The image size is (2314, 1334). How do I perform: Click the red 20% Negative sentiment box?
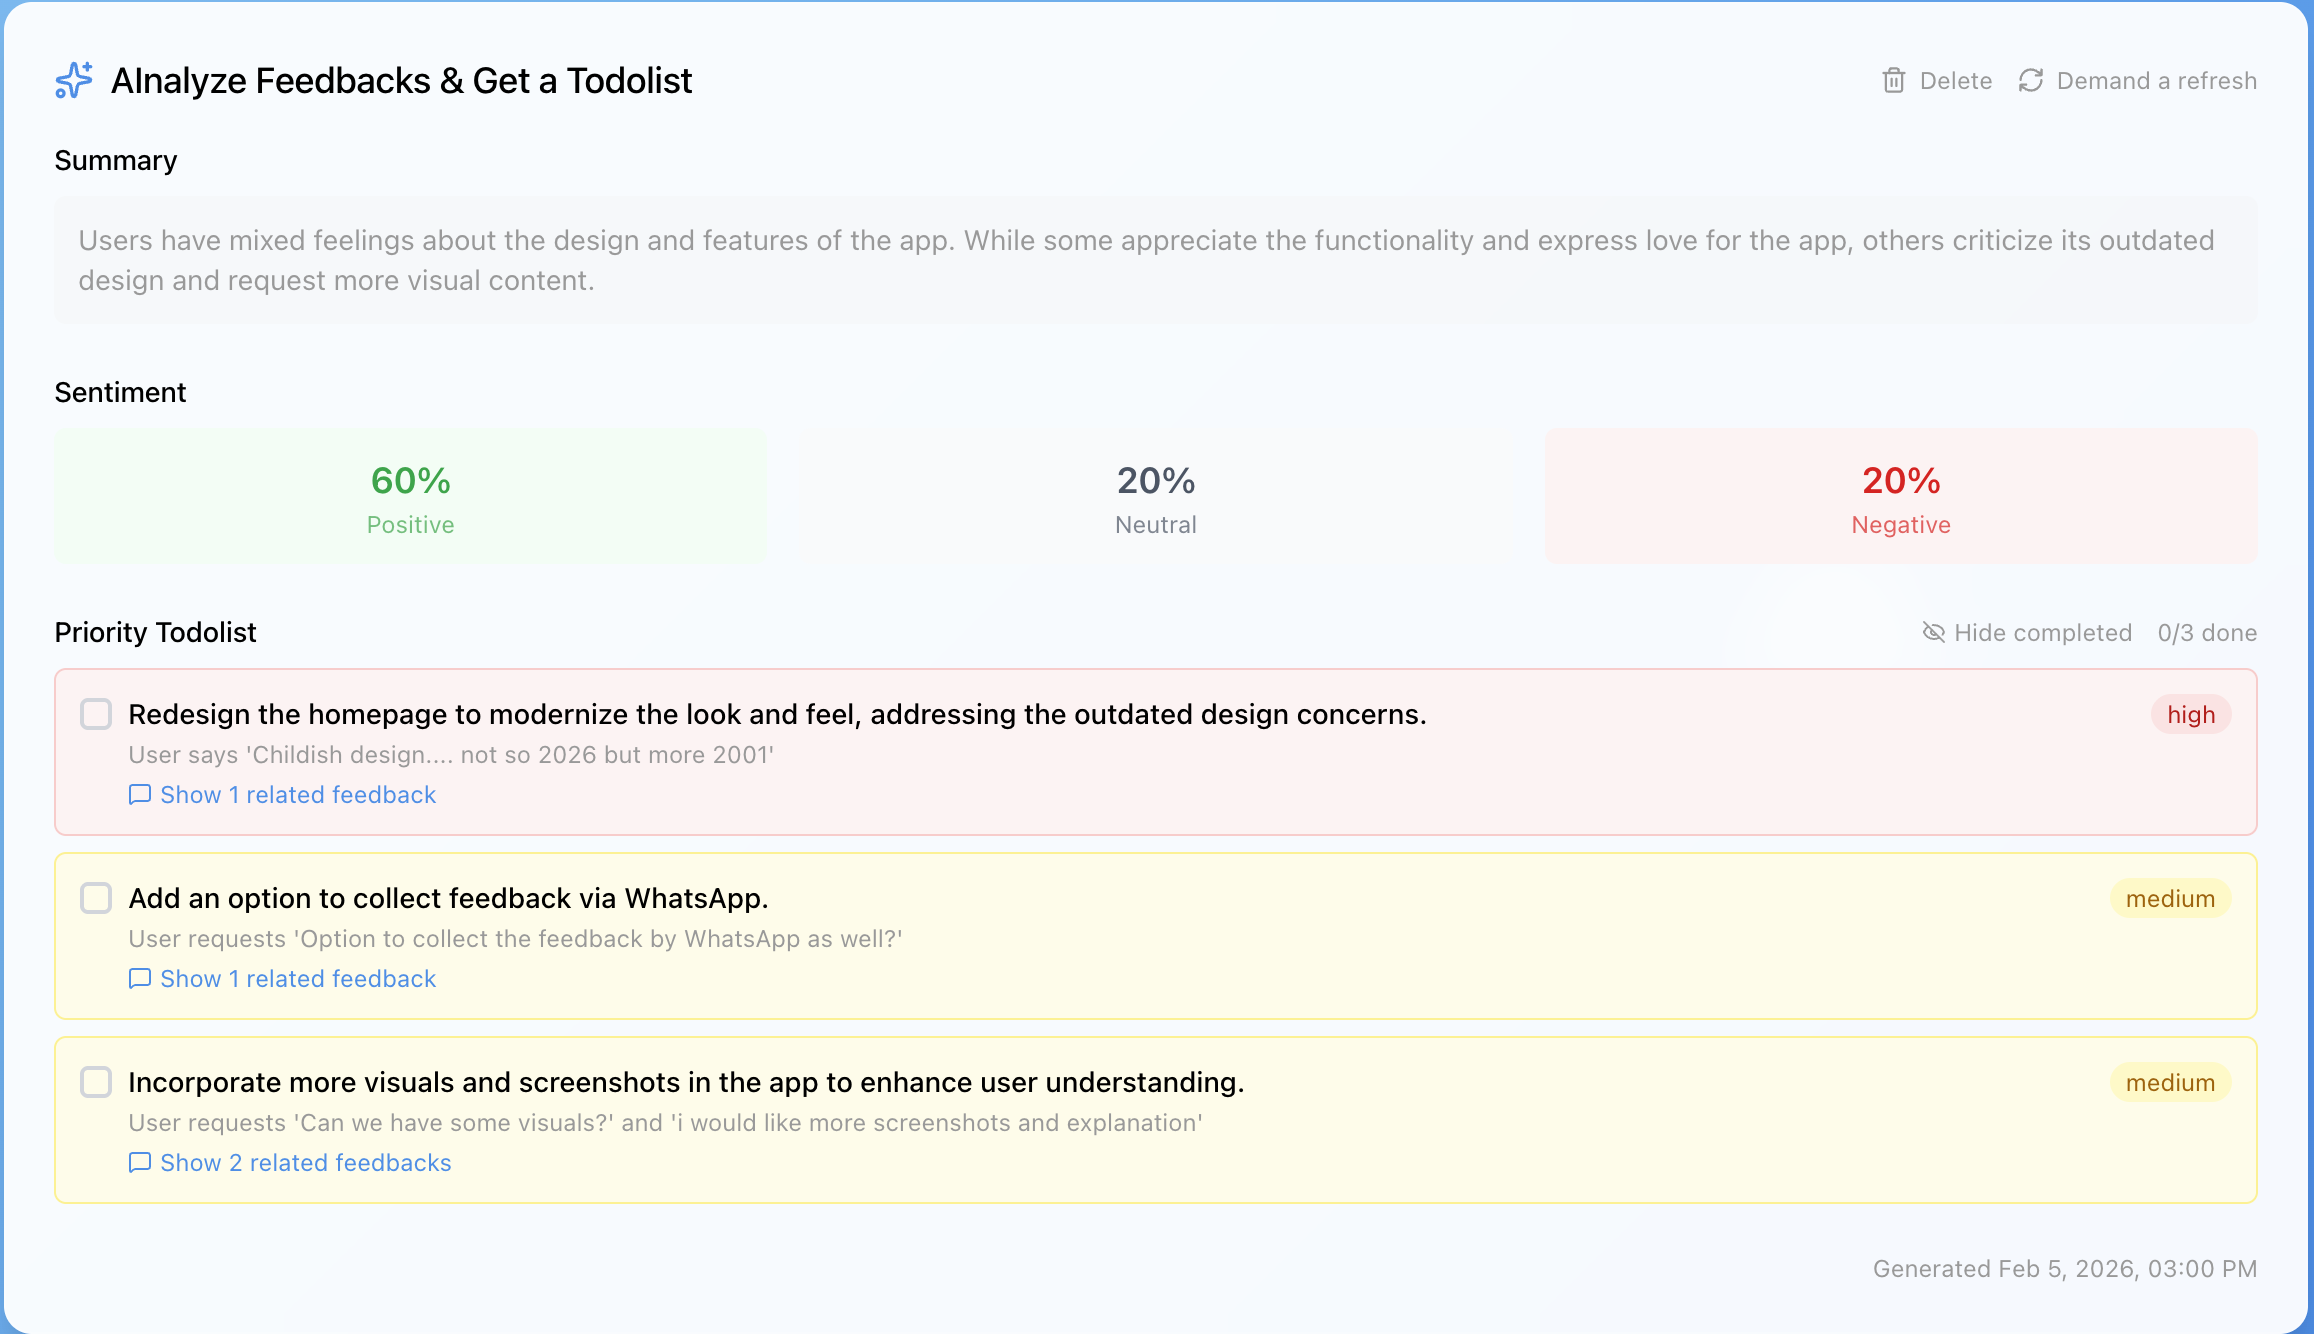tap(1900, 497)
